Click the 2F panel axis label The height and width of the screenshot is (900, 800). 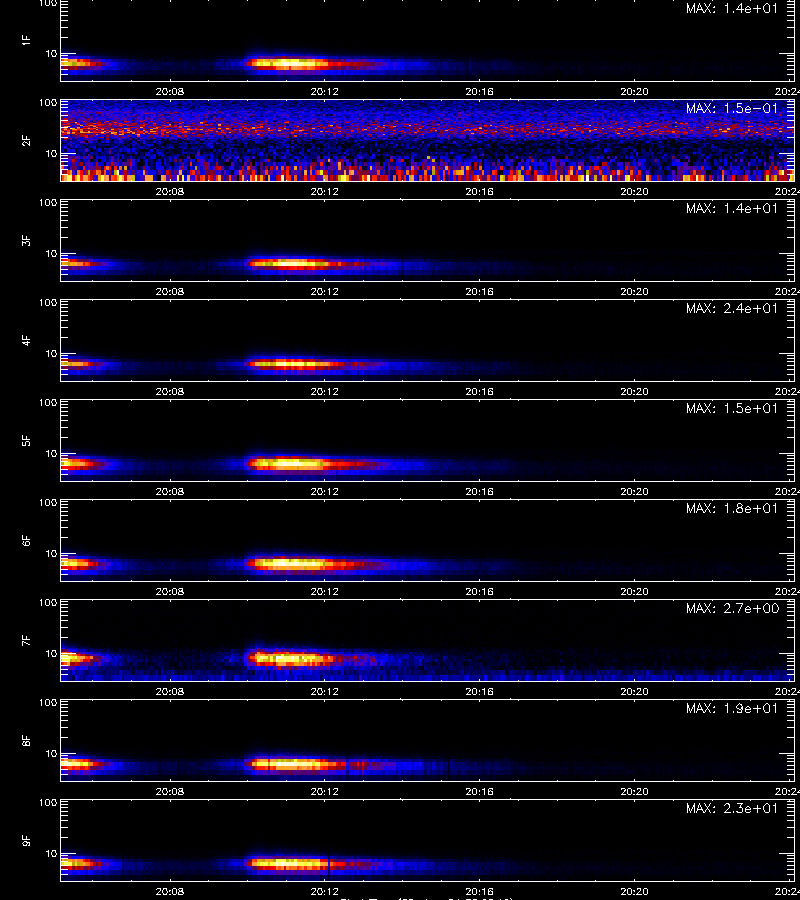pyautogui.click(x=26, y=140)
